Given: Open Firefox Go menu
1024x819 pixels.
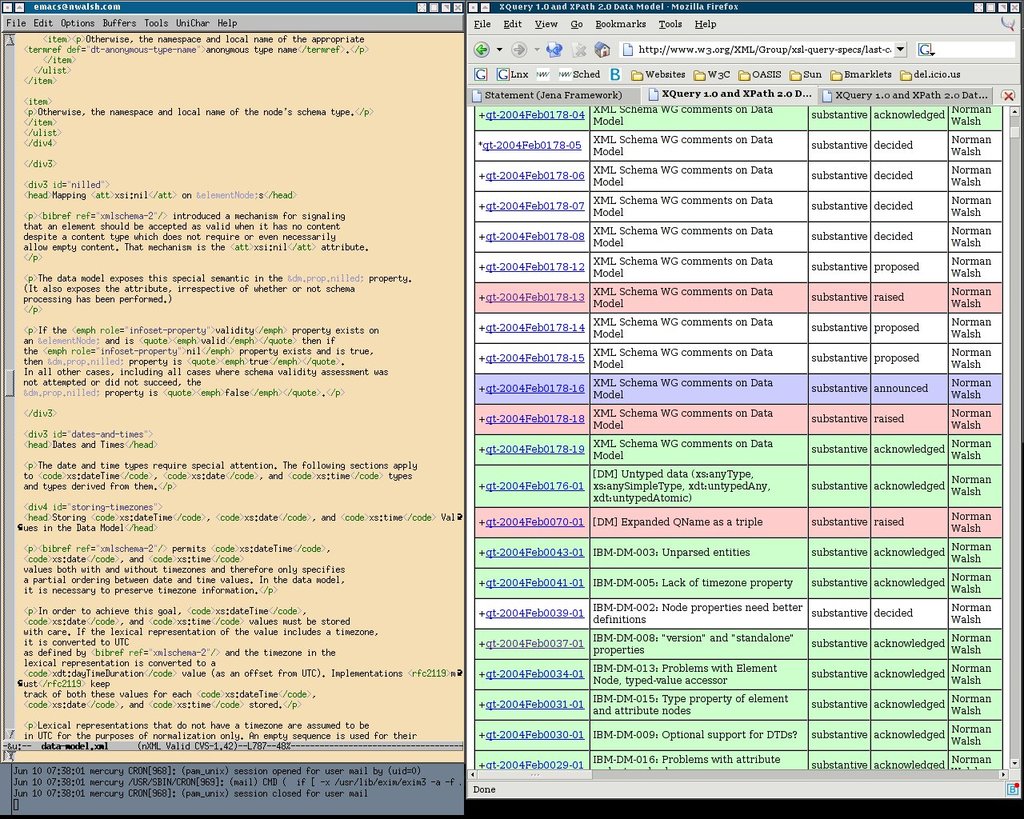Looking at the screenshot, I should [x=577, y=24].
